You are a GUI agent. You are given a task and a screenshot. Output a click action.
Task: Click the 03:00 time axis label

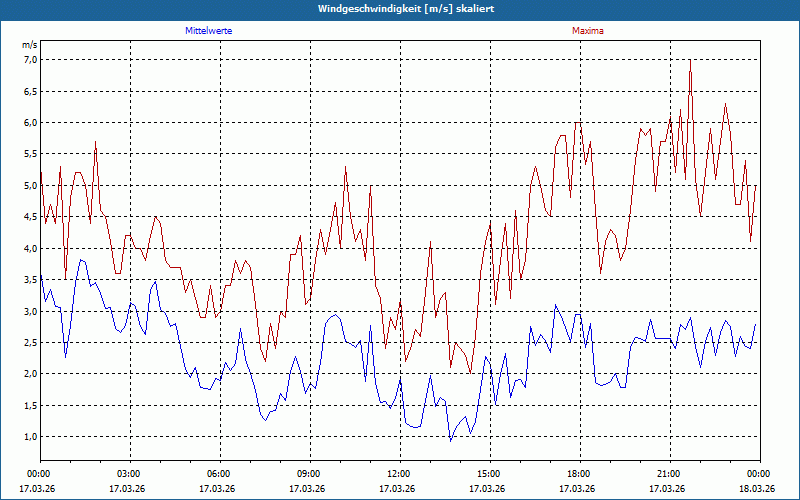coord(130,474)
